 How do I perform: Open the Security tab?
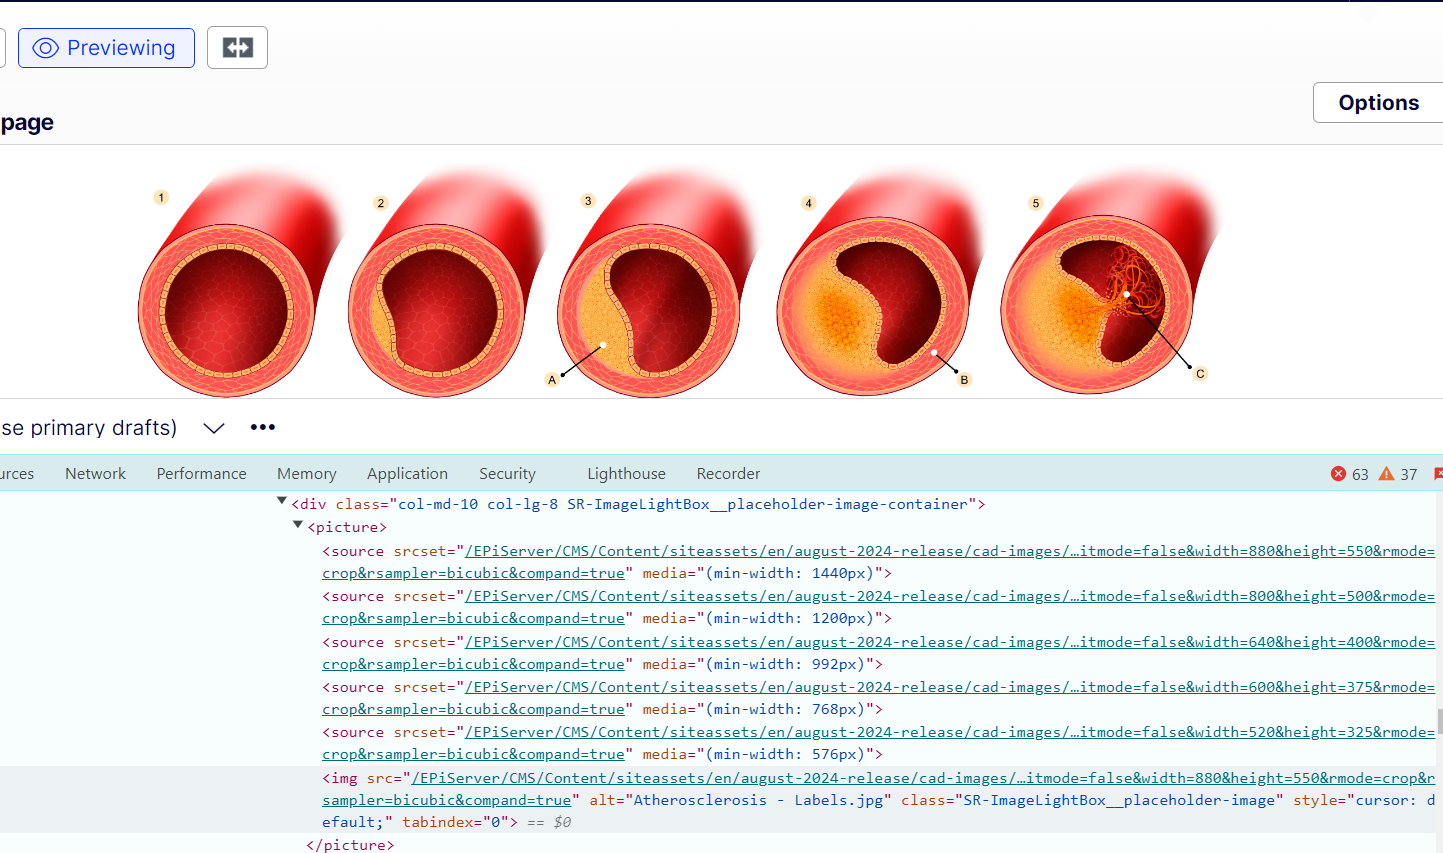(507, 474)
